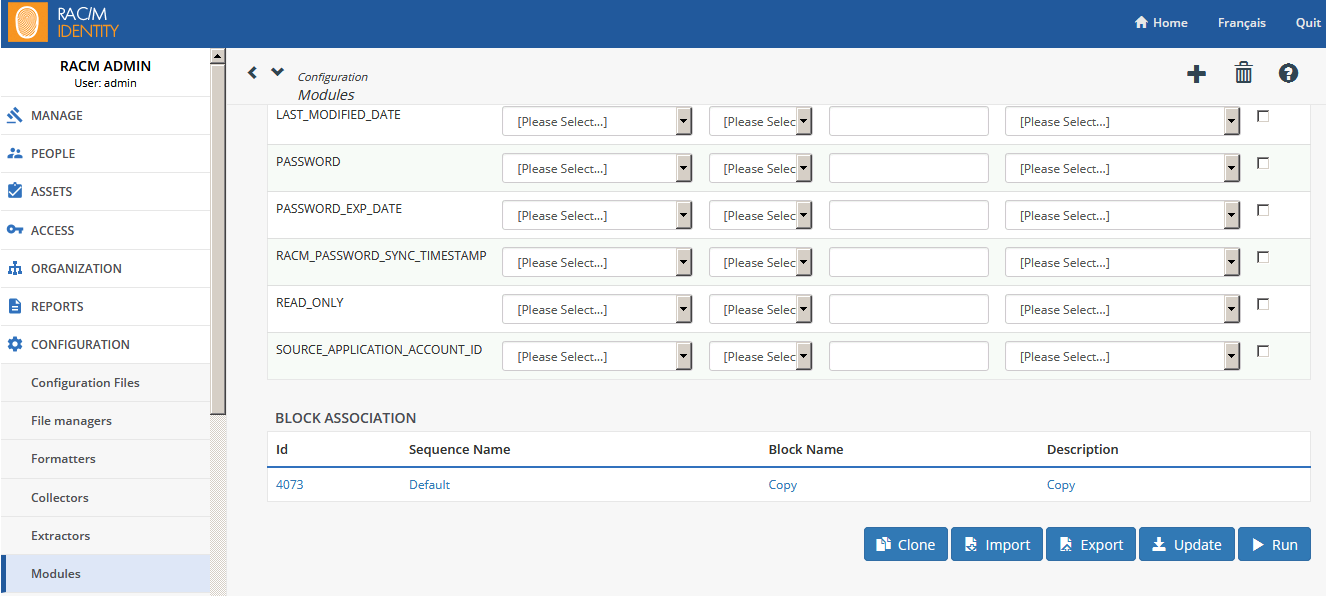Viewport: 1326px width, 596px height.
Task: Click the Update button
Action: tap(1187, 545)
